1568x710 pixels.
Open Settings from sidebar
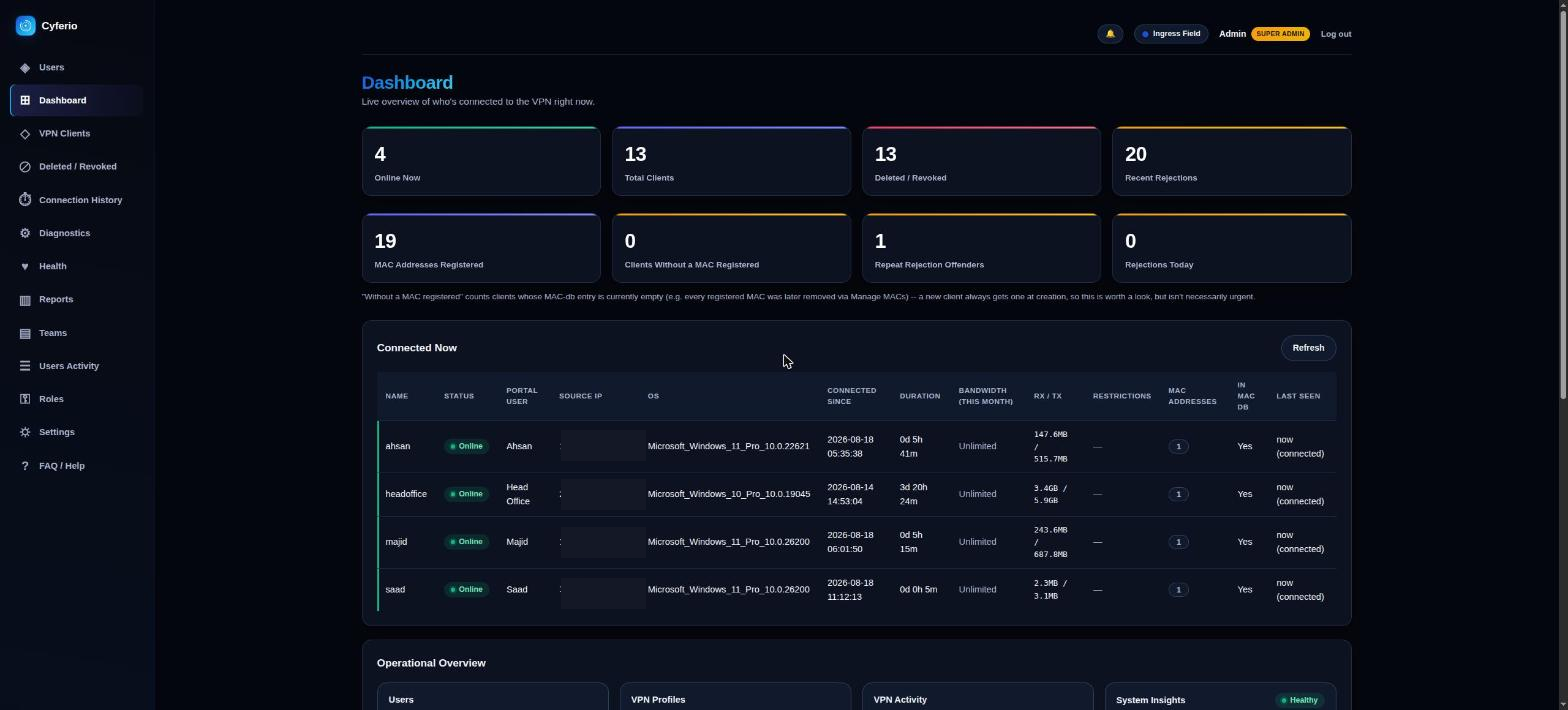76,432
